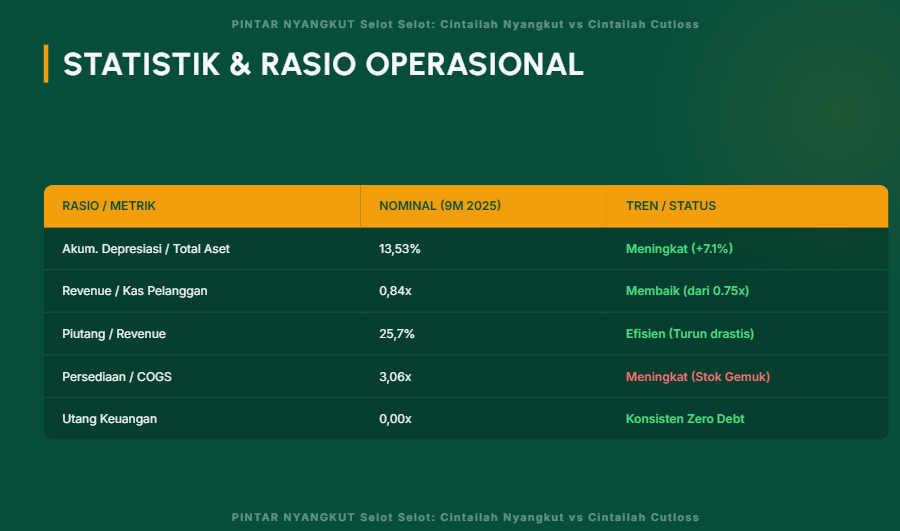The height and width of the screenshot is (531, 900).
Task: Click the 'Efisien (Turun drastis)' status text
Action: [690, 334]
